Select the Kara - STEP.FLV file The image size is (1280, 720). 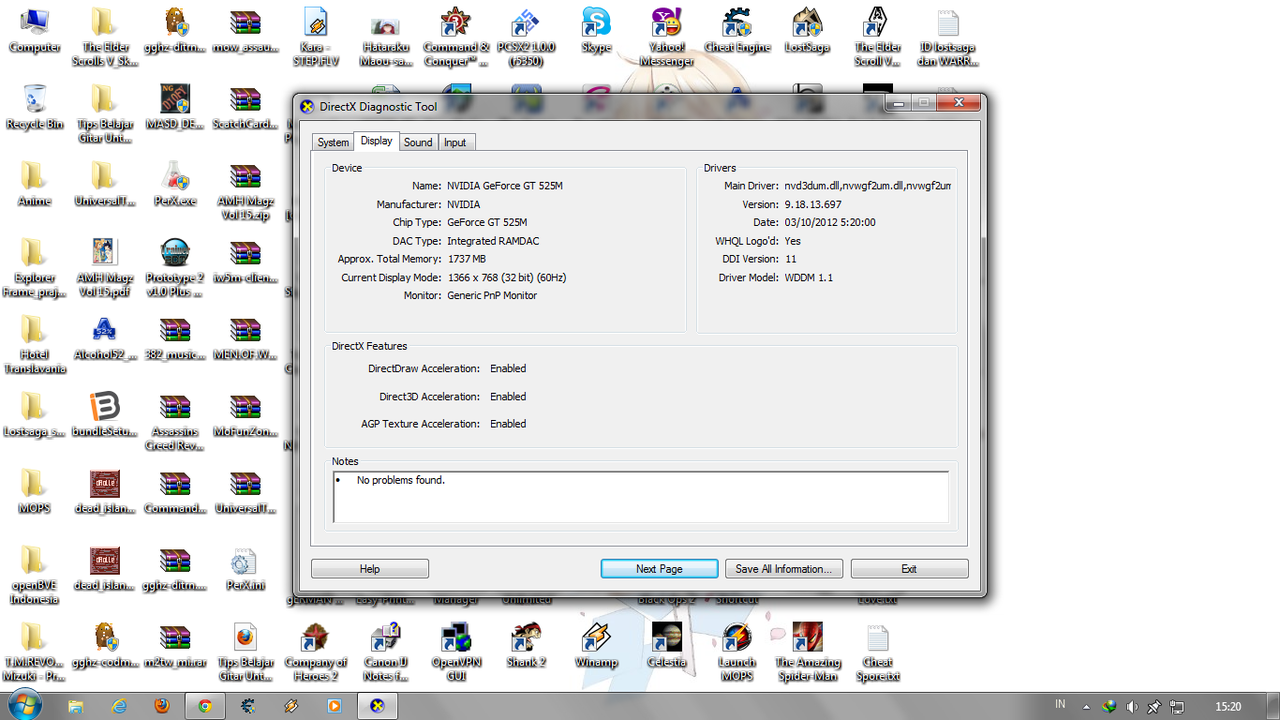pyautogui.click(x=316, y=37)
